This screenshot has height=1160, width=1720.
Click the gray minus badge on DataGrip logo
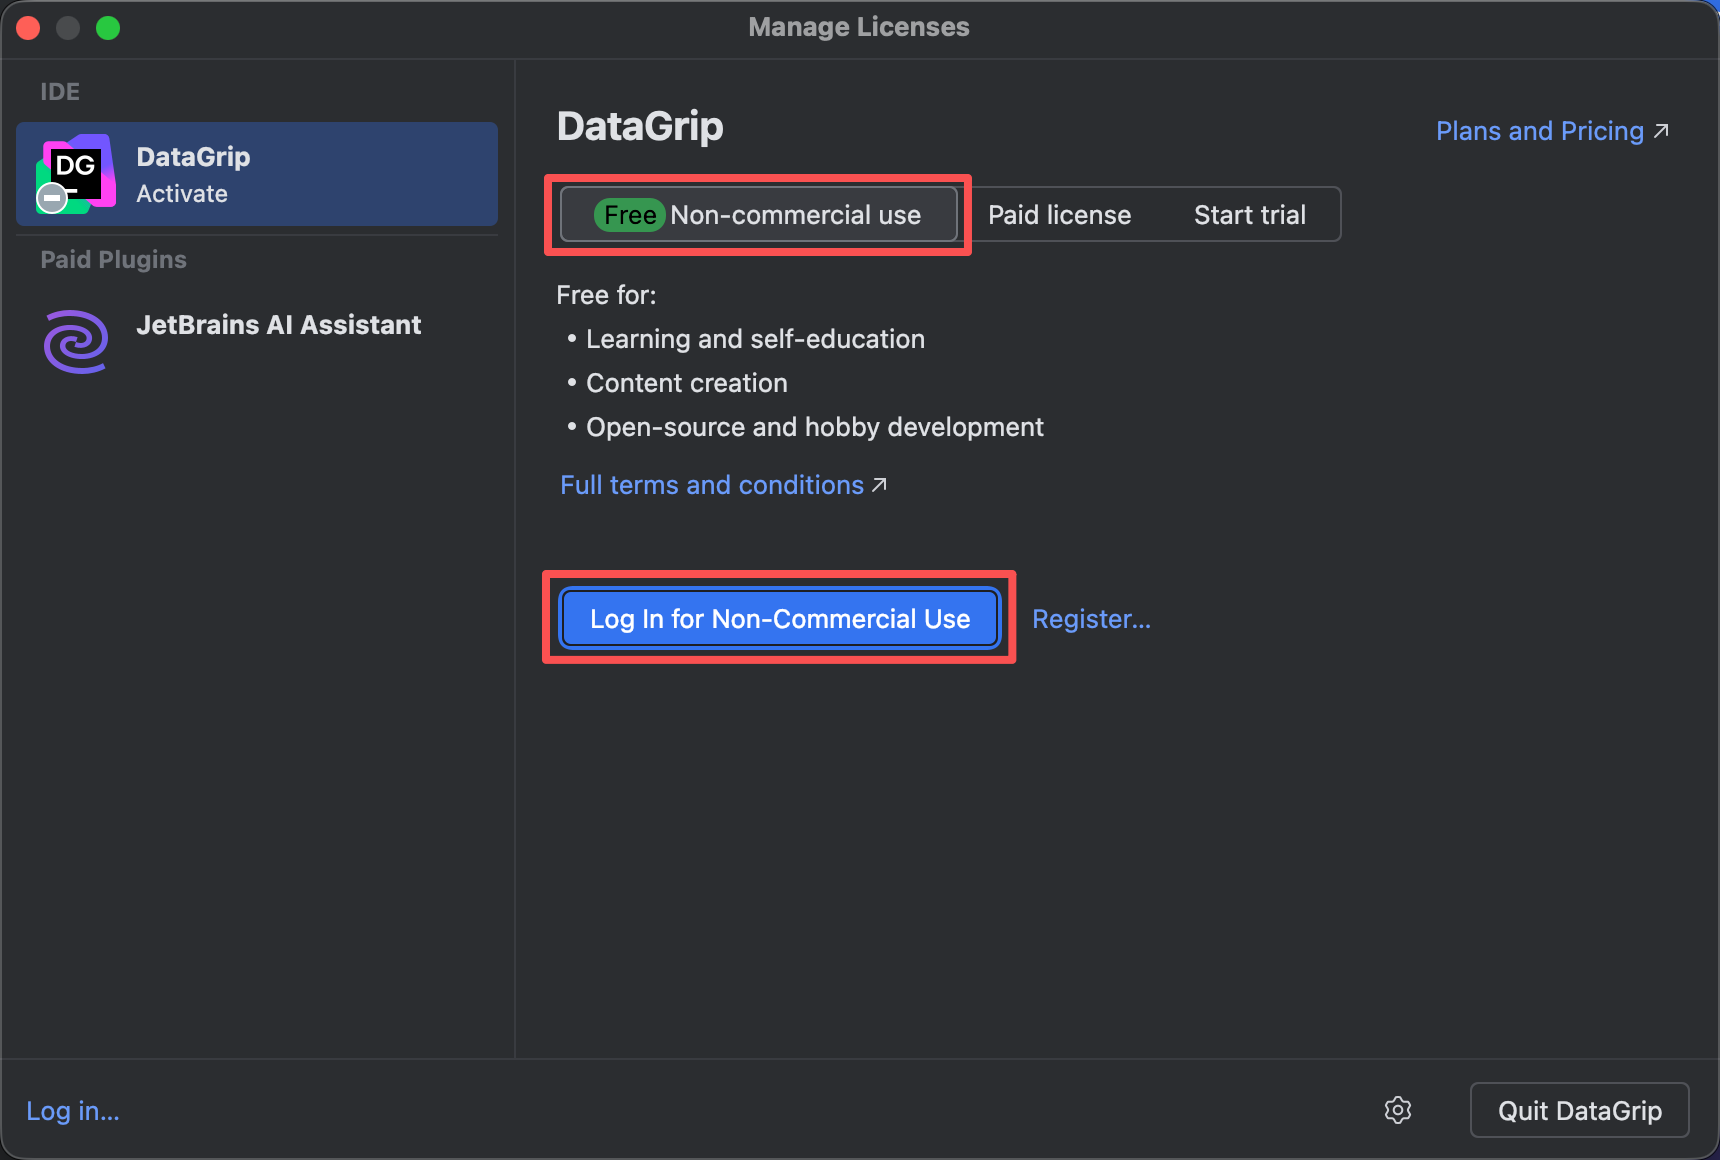coord(52,199)
